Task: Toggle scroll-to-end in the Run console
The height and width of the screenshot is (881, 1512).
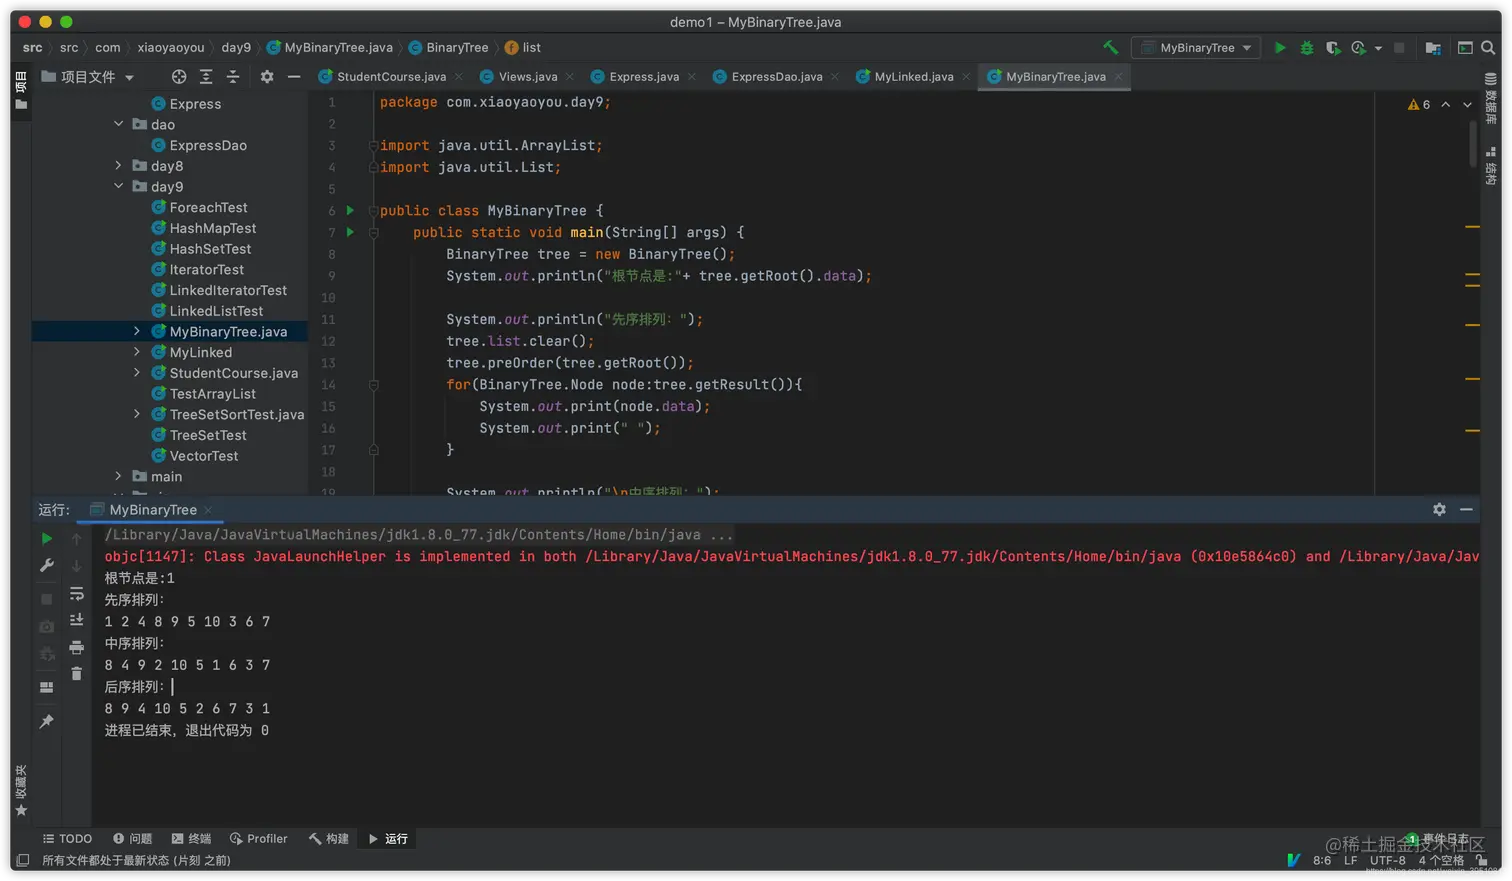Action: (x=77, y=620)
